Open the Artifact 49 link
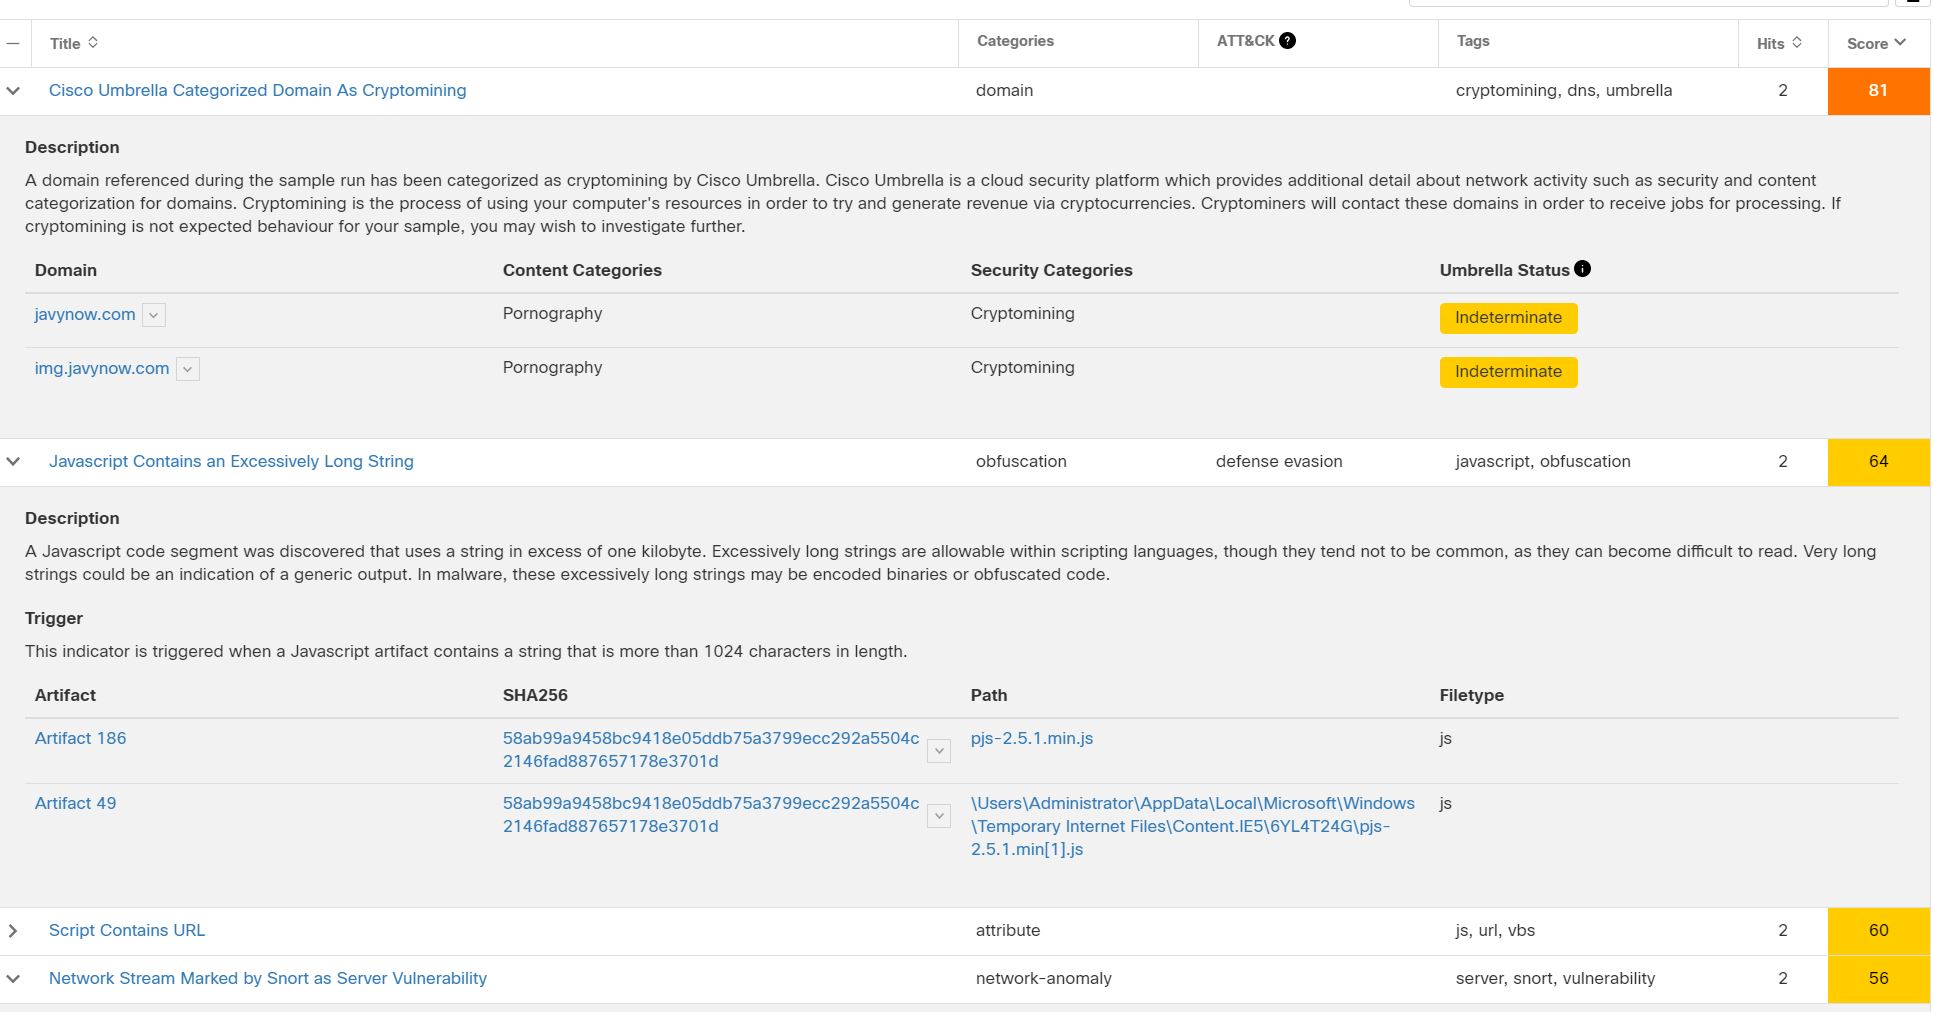Screen dimensions: 1933x1012 coord(75,803)
